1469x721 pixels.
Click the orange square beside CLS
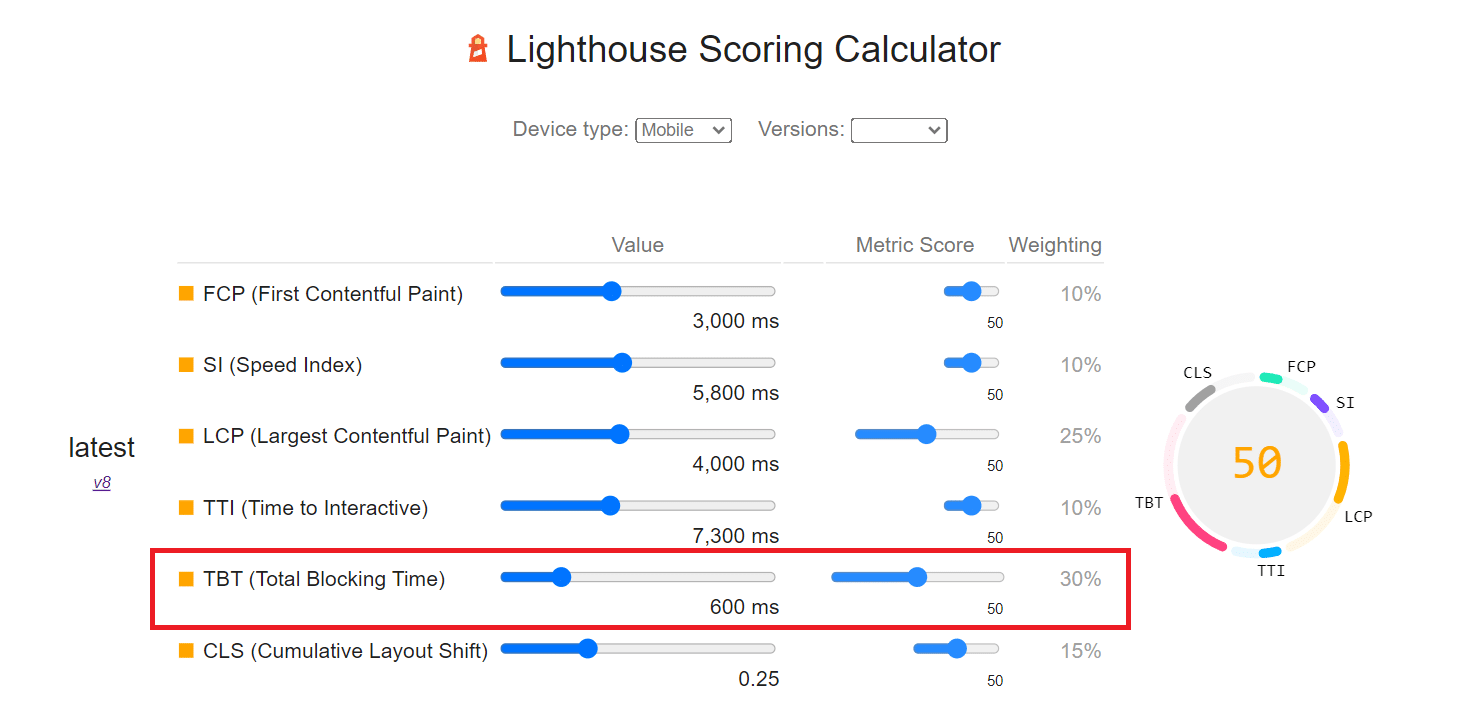point(185,651)
